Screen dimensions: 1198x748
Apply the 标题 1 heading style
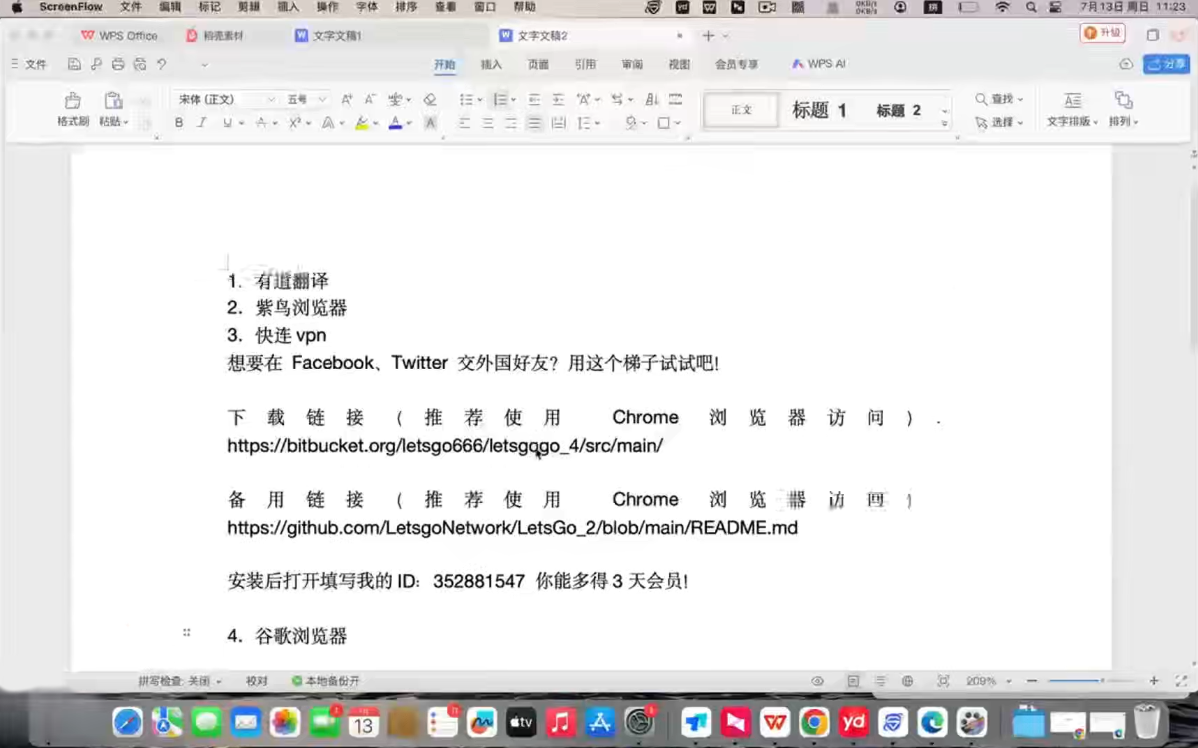coord(819,110)
